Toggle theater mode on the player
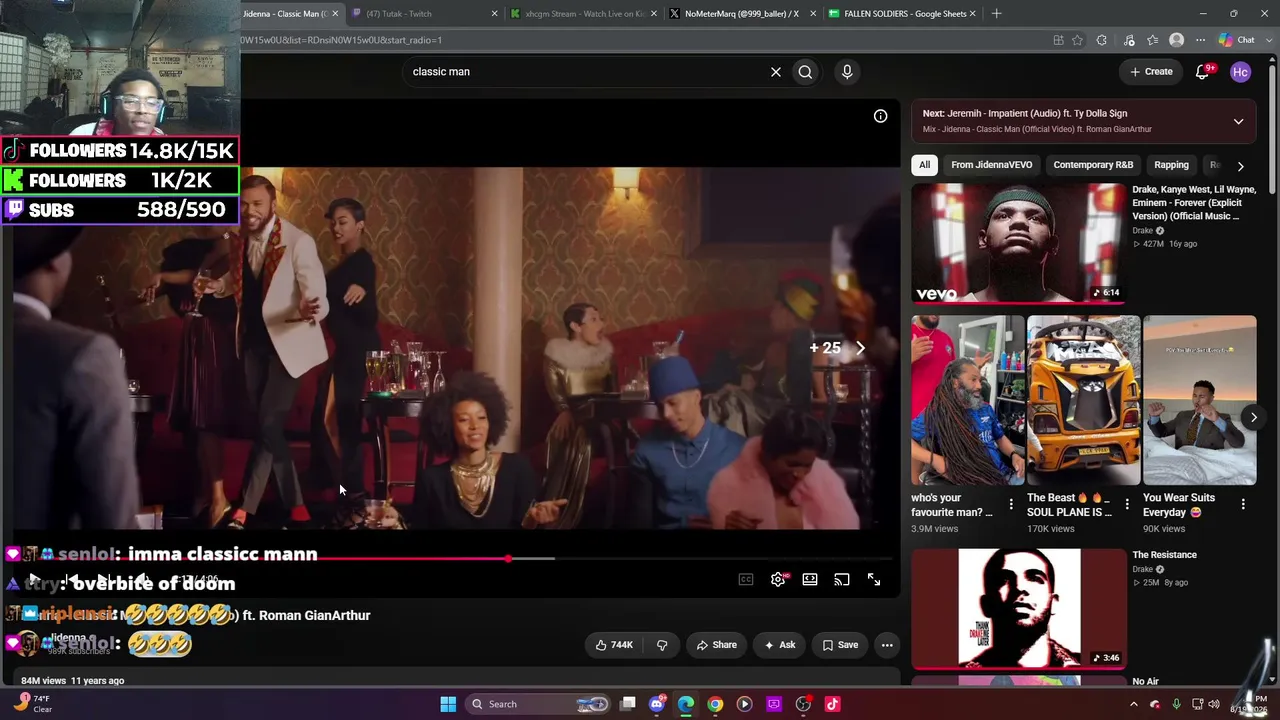 [810, 580]
